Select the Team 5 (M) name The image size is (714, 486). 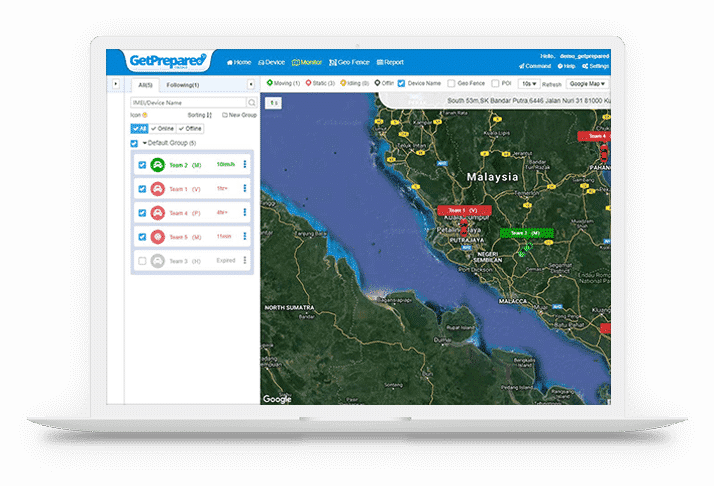click(x=185, y=237)
